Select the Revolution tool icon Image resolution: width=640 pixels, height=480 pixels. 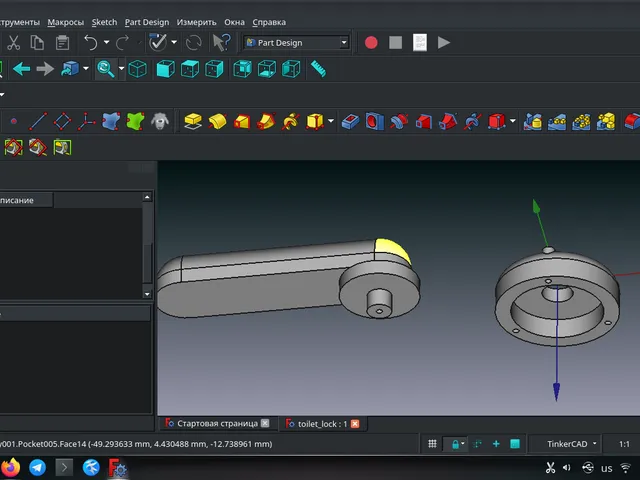pyautogui.click(x=217, y=121)
